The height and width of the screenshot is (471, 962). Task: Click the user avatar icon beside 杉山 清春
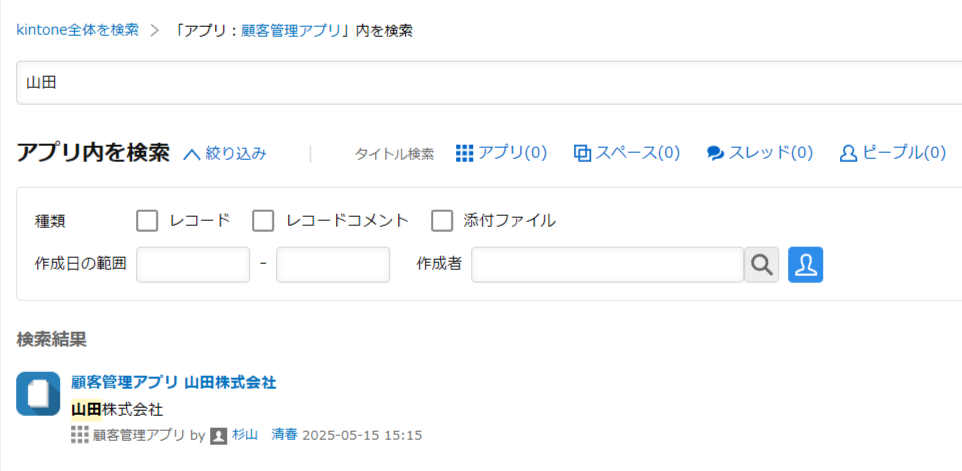[219, 435]
